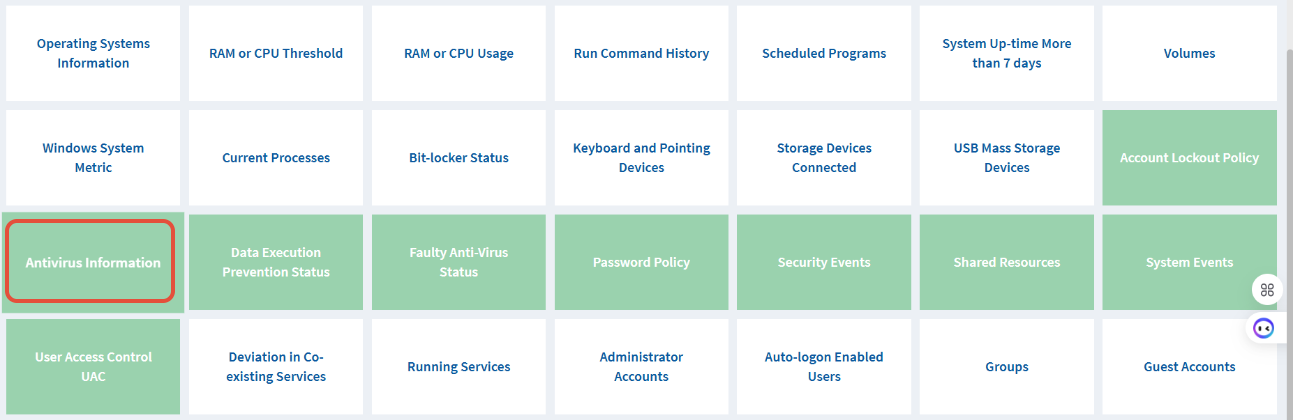Image resolution: width=1293 pixels, height=420 pixels.
Task: Open the Guest Accounts tile
Action: pyautogui.click(x=1189, y=367)
